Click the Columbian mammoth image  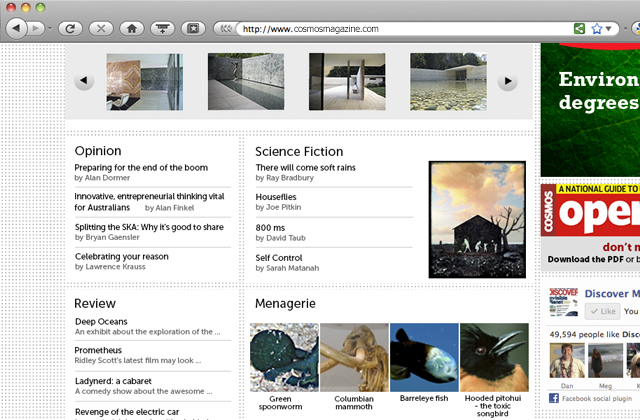pos(354,358)
